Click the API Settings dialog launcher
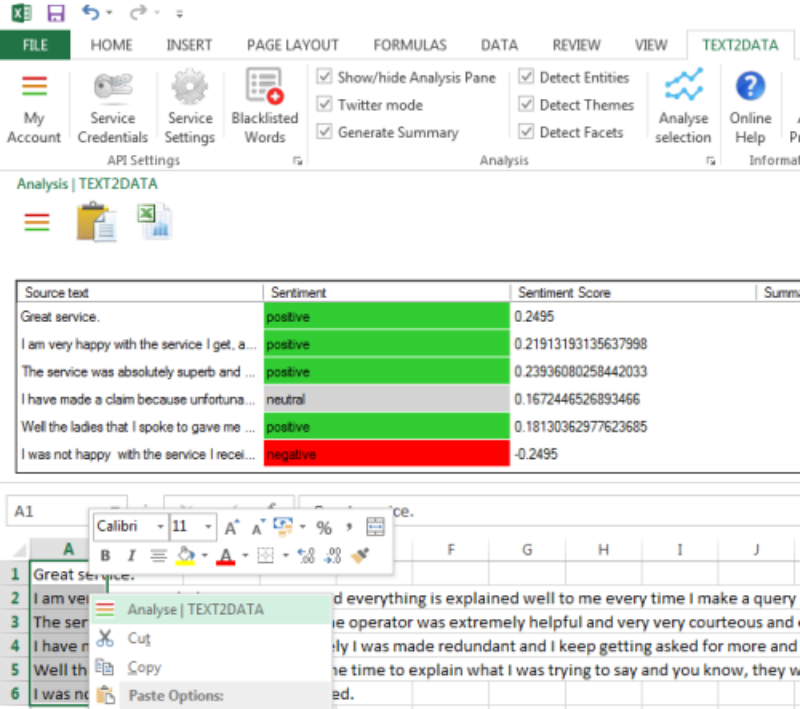 (298, 160)
